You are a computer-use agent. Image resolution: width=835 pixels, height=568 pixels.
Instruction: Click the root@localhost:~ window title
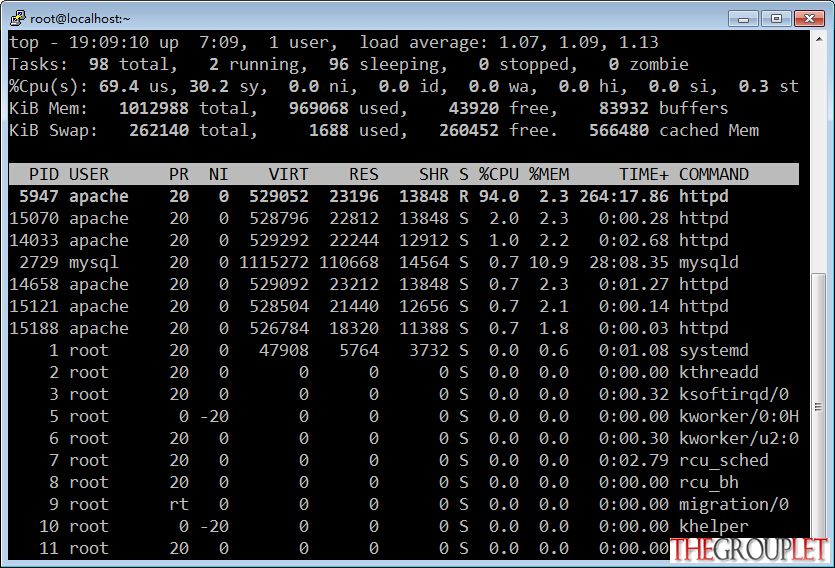80,19
